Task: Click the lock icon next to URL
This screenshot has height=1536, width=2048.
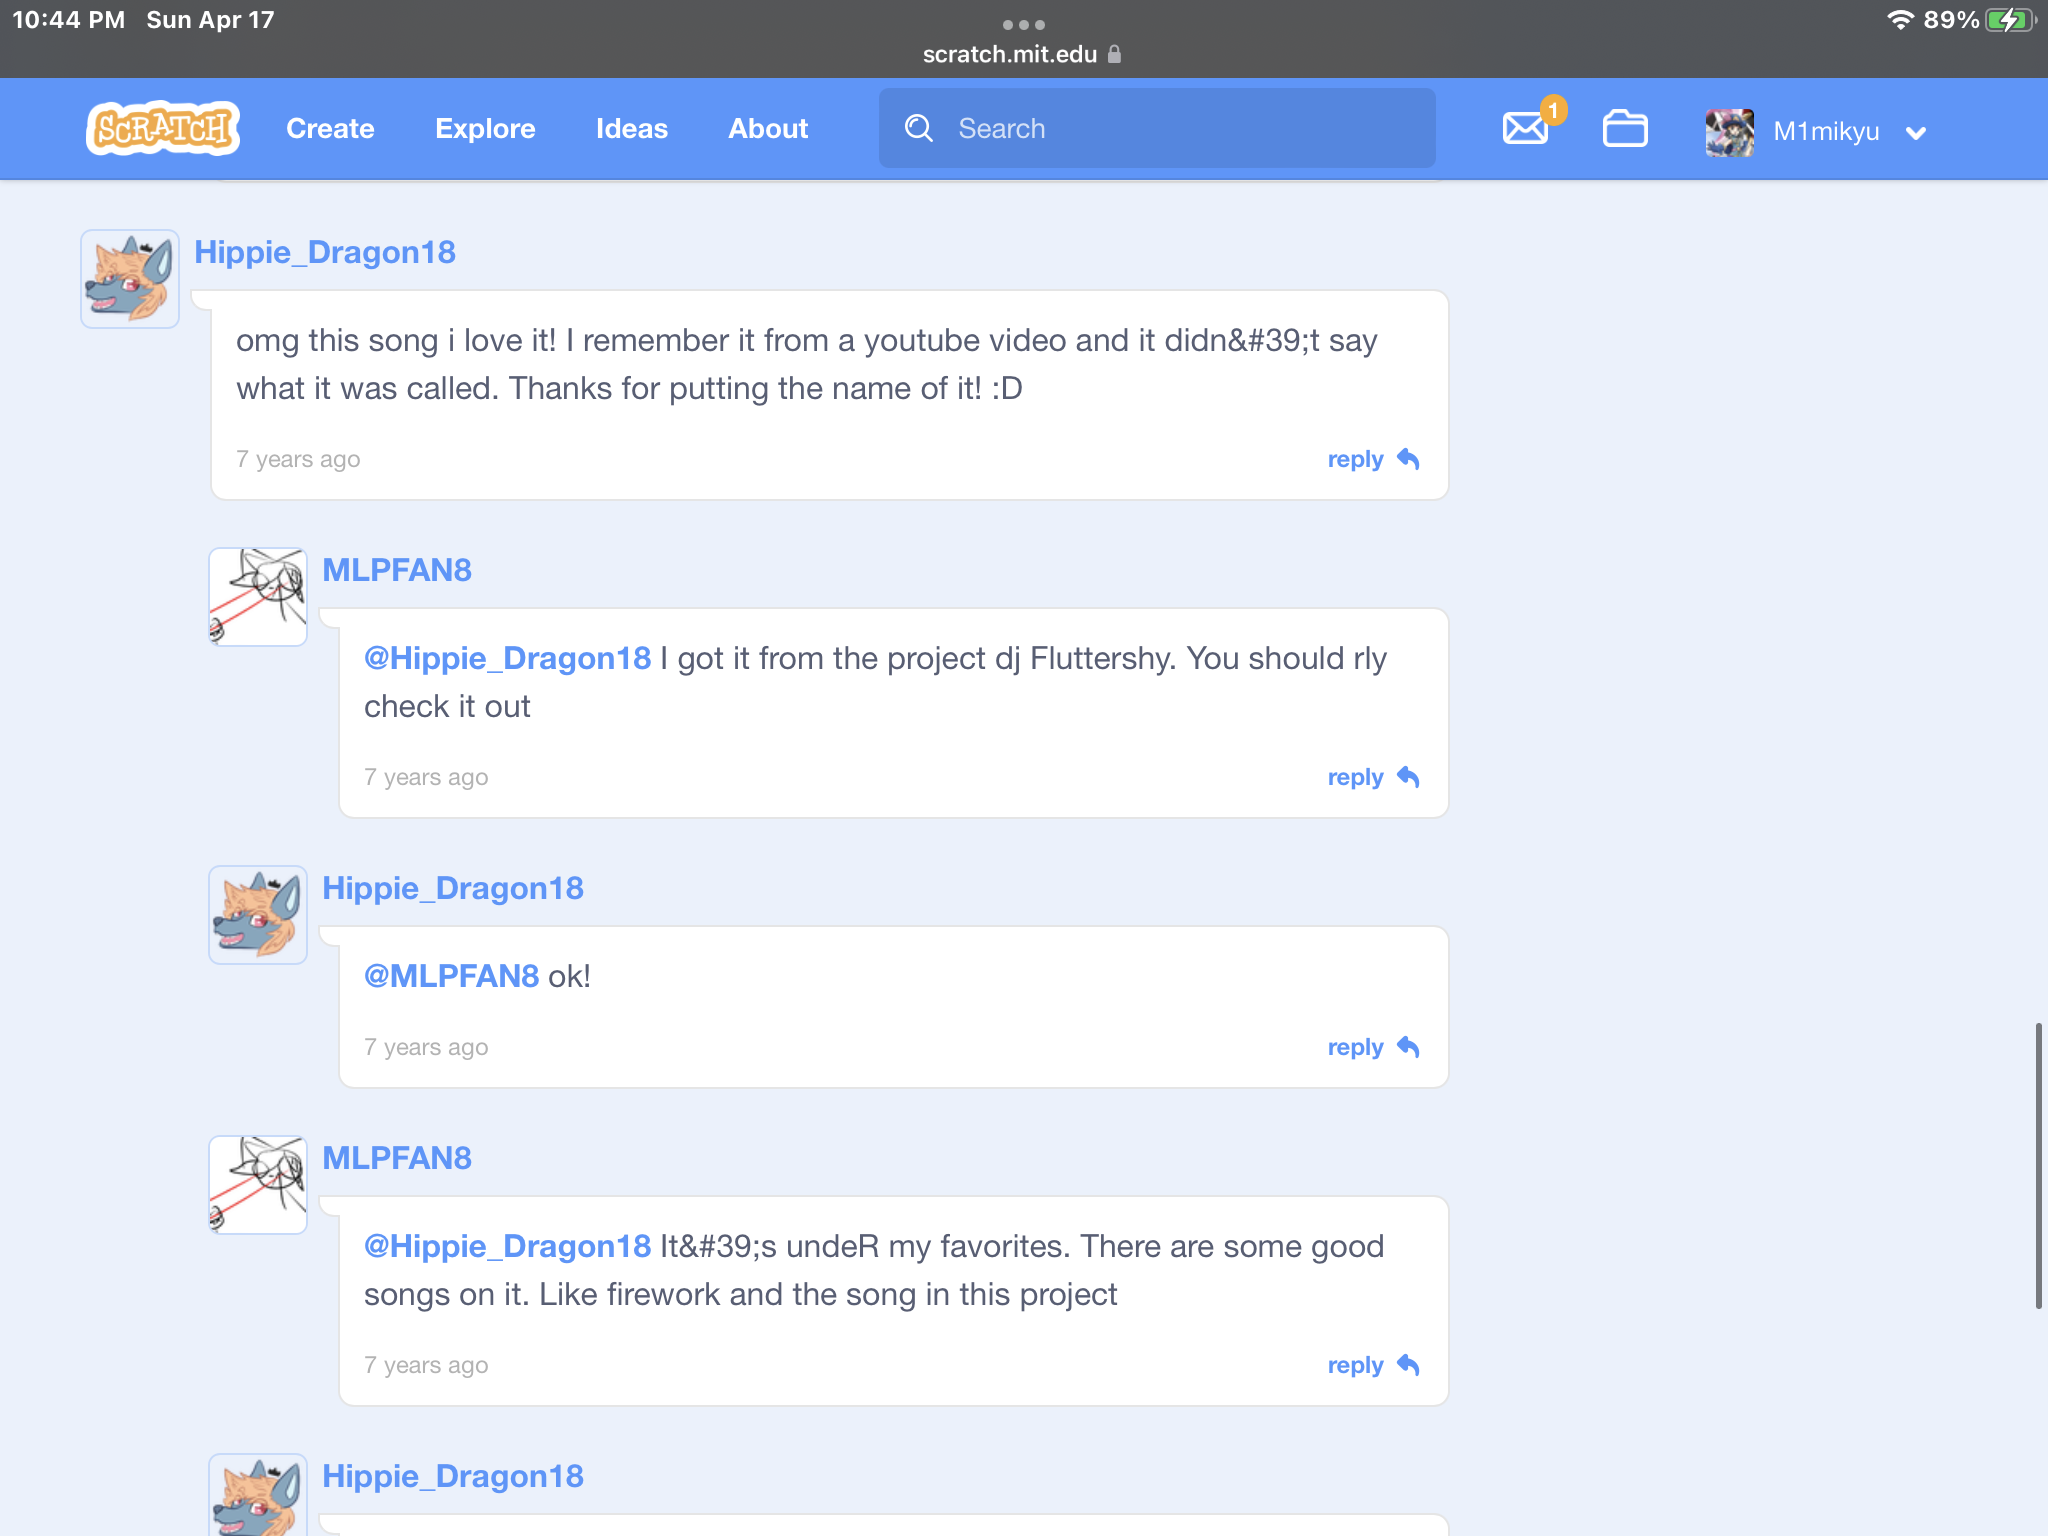Action: [1115, 55]
